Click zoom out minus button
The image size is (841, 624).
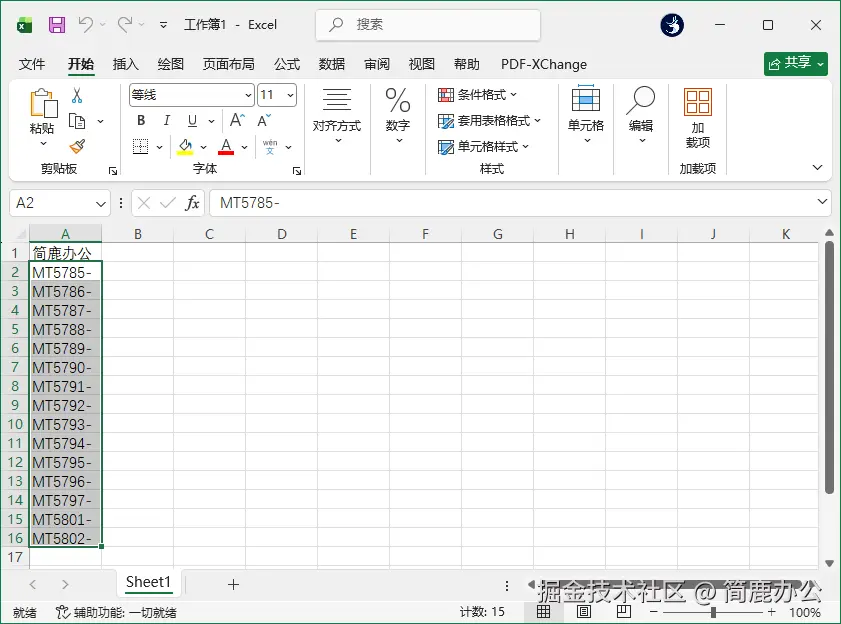[653, 612]
